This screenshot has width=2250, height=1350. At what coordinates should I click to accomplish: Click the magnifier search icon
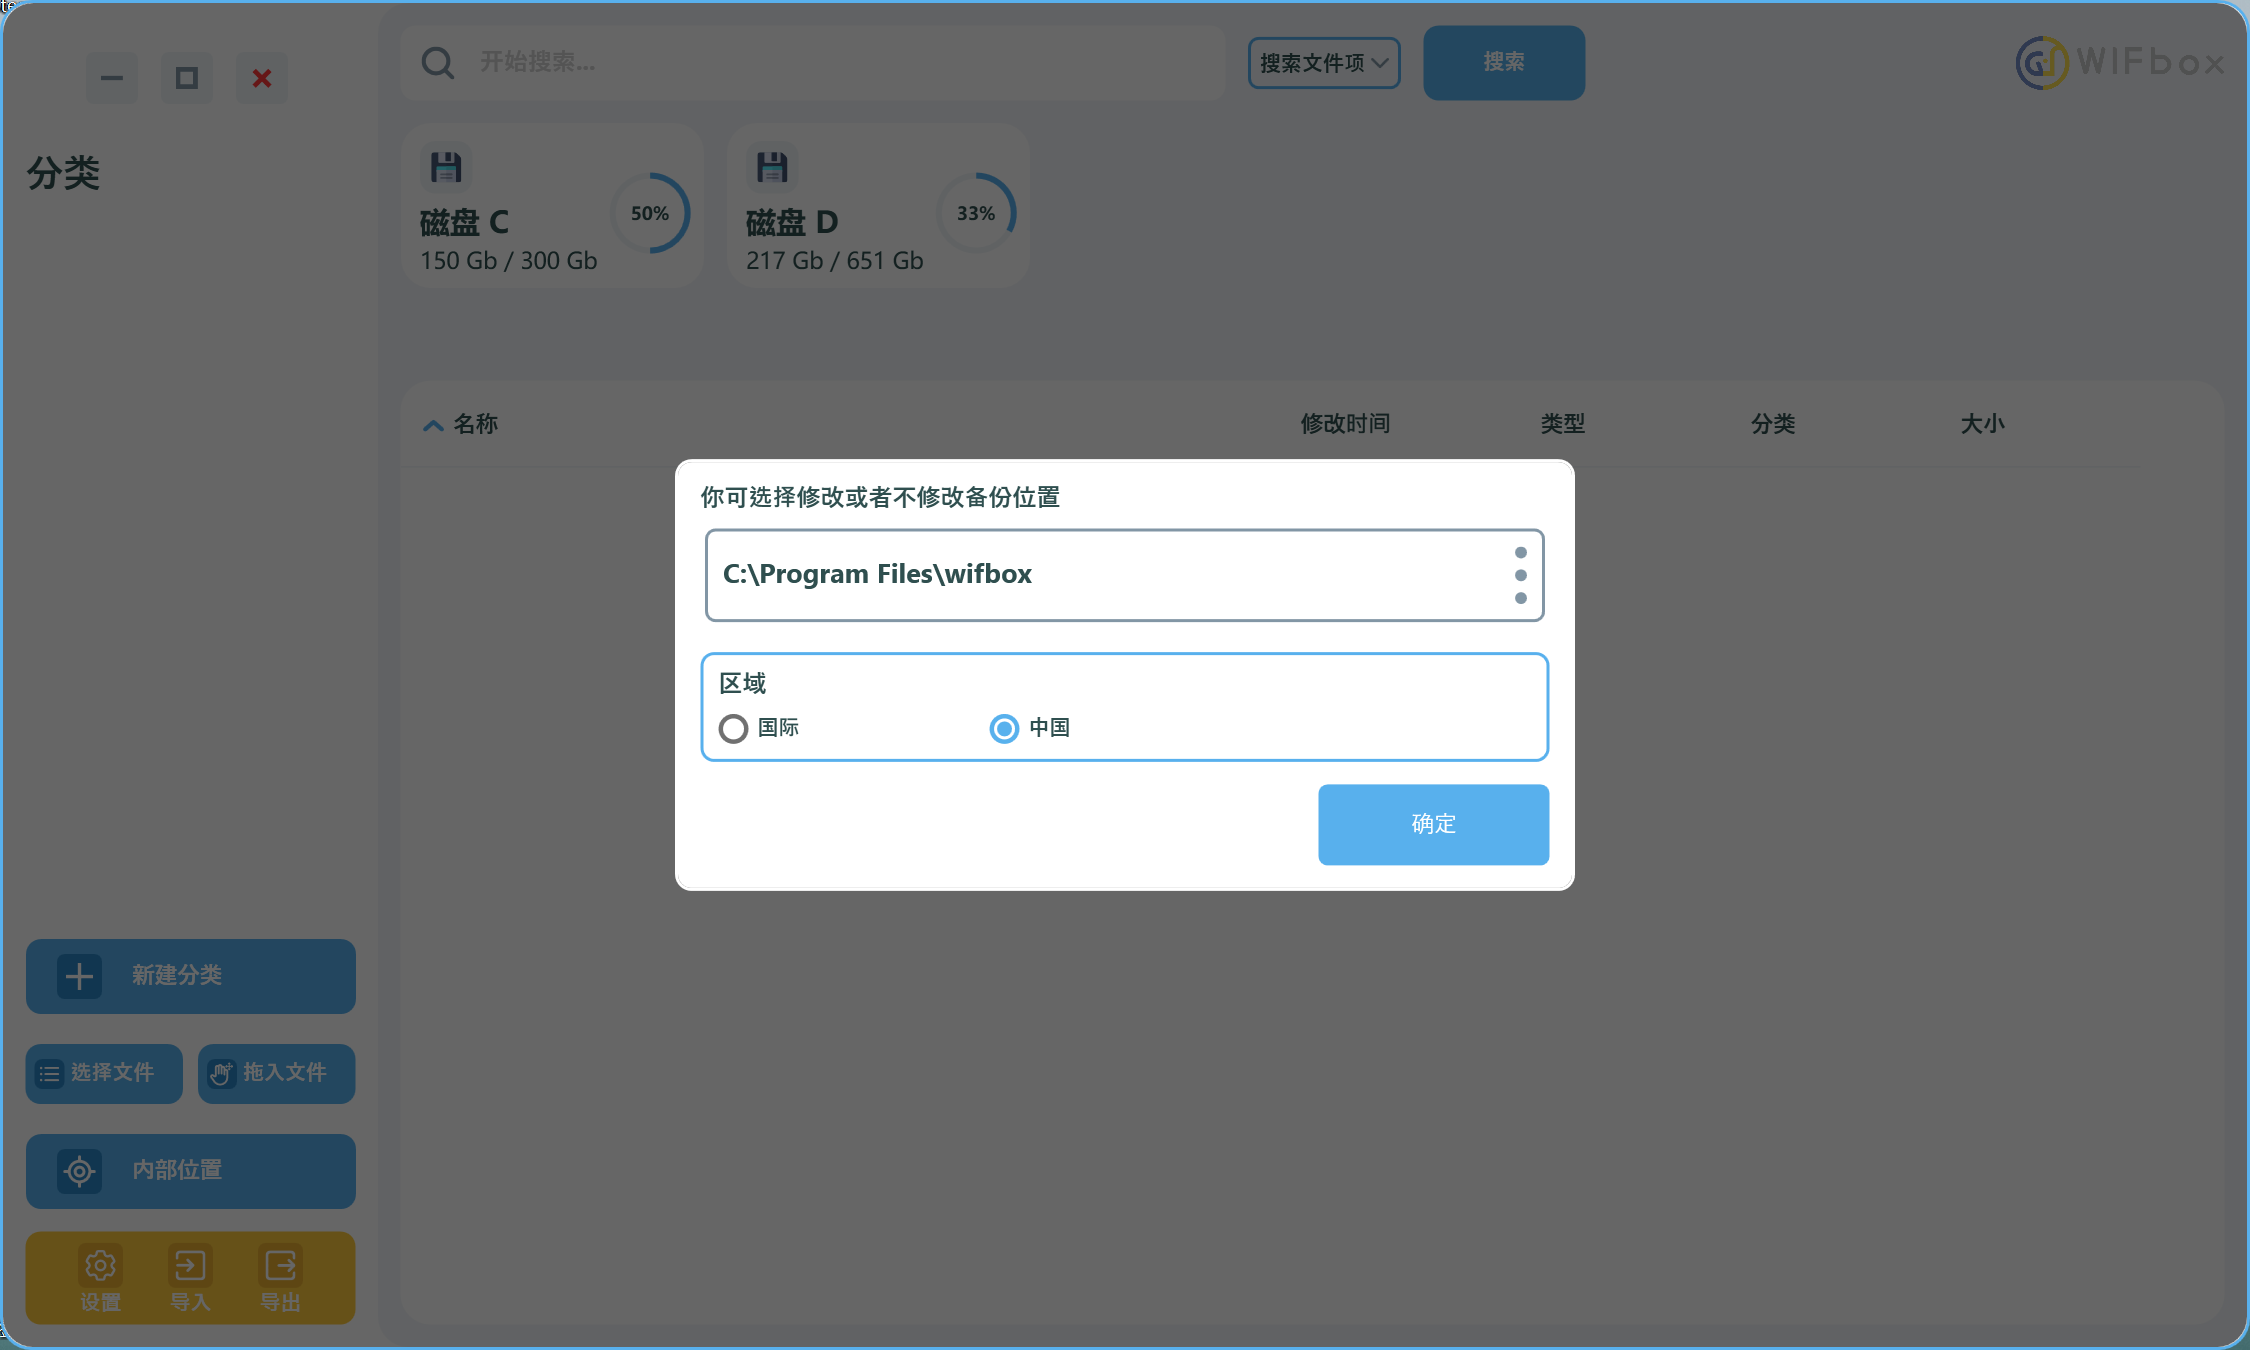(x=437, y=63)
